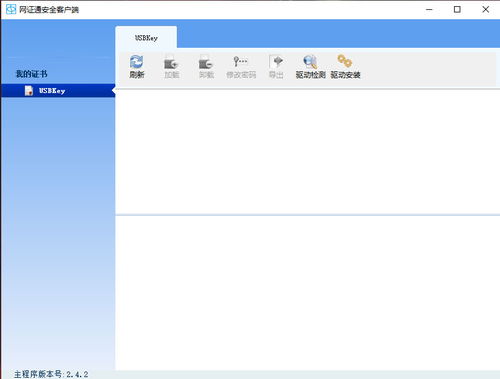Click the application logo in title bar
This screenshot has width=500, height=379.
coord(11,9)
